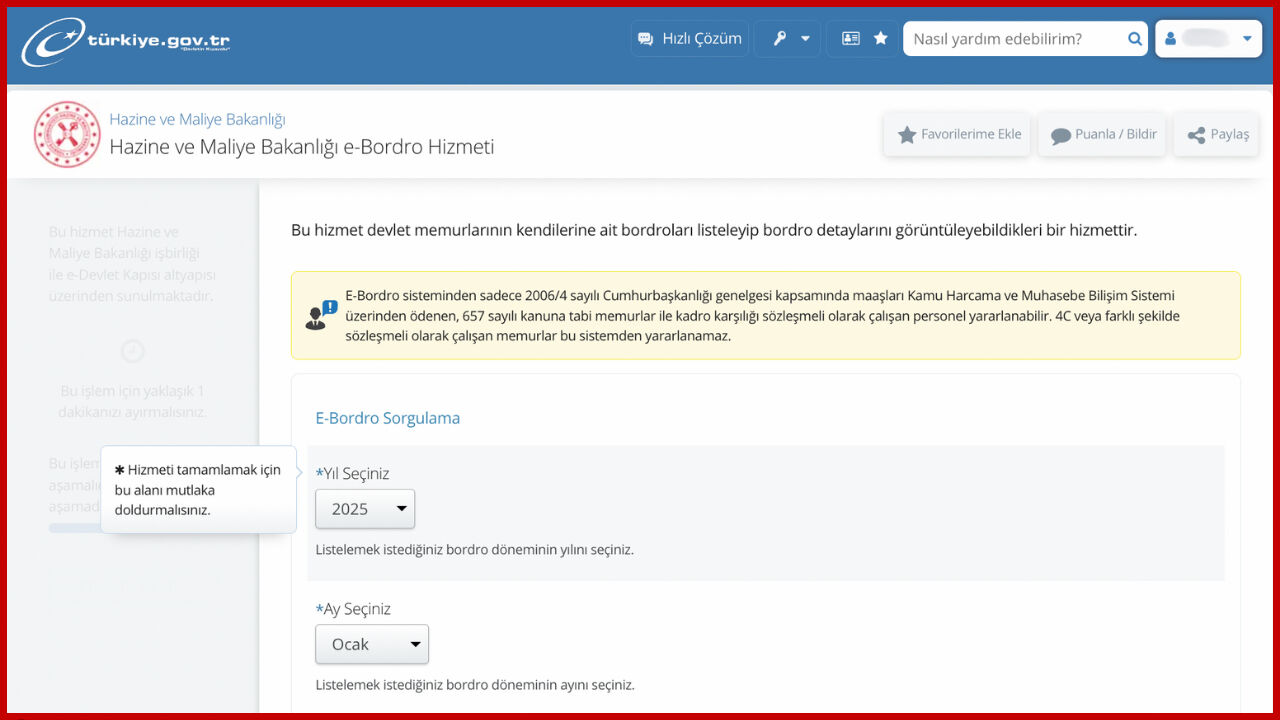The width and height of the screenshot is (1280, 720).
Task: Open the year dropdown showing 2025
Action: 364,508
